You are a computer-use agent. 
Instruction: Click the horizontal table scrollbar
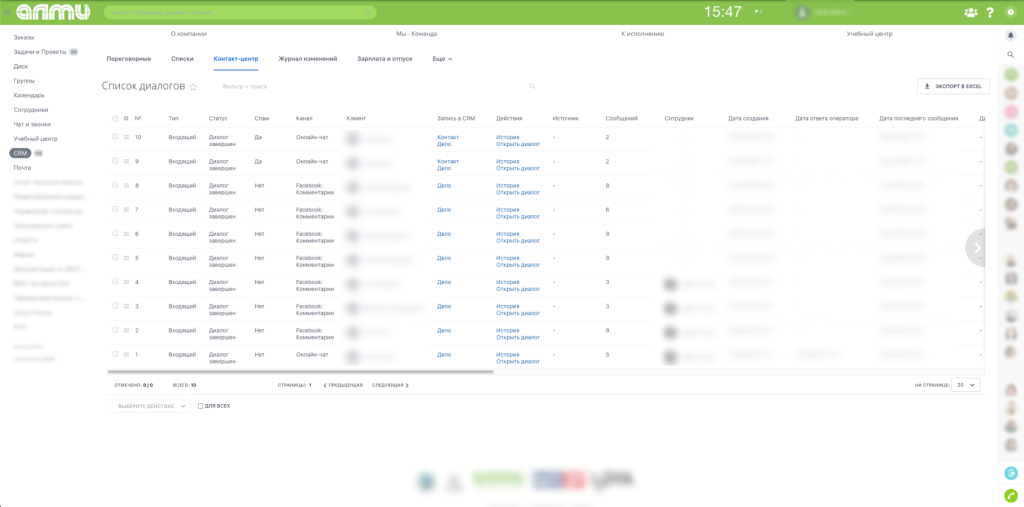pos(302,372)
